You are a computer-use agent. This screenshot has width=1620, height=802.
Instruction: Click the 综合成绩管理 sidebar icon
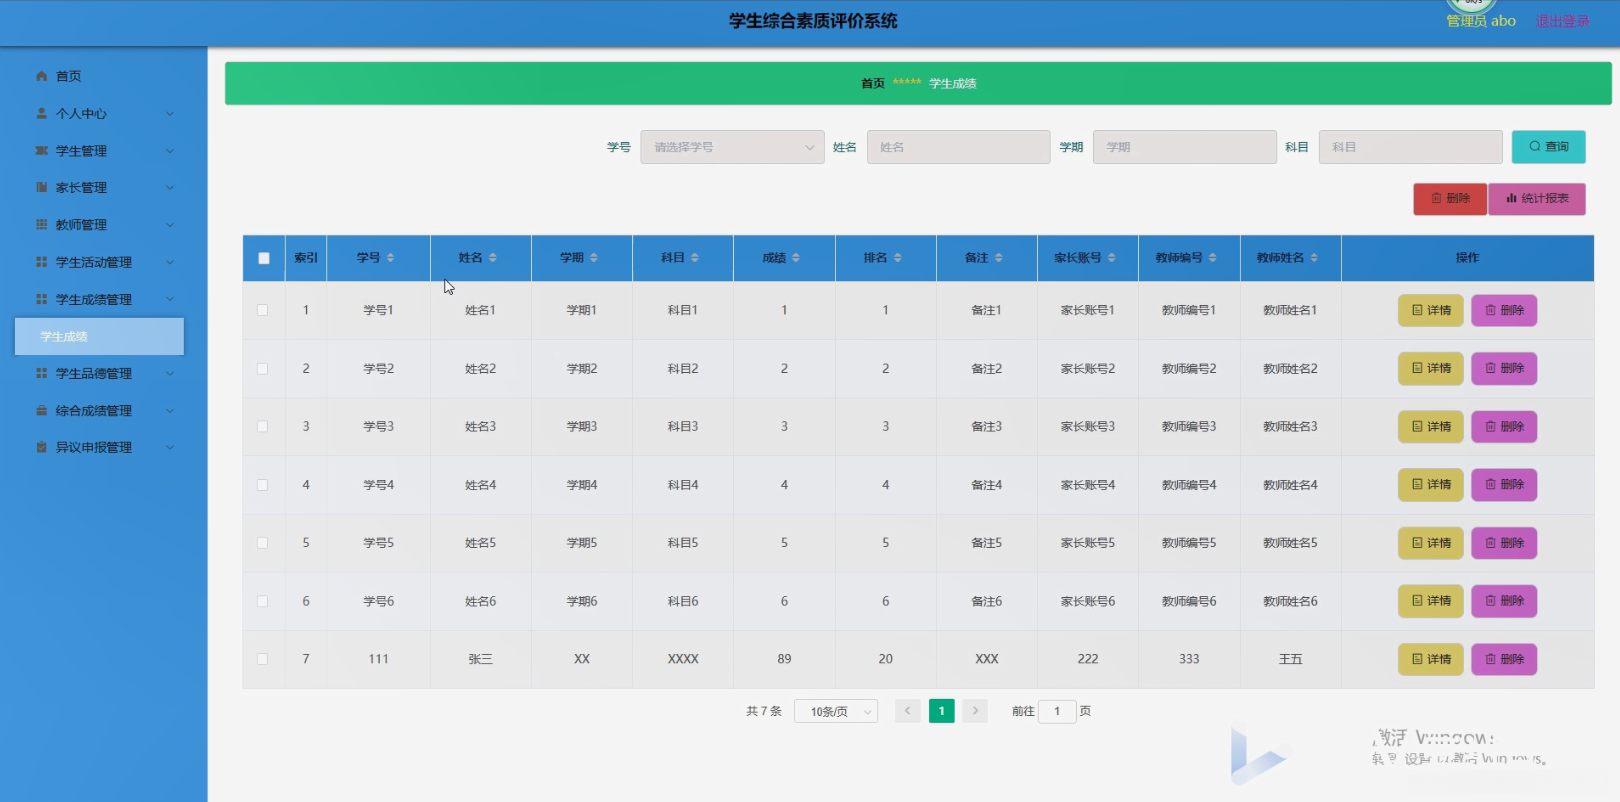pos(41,410)
